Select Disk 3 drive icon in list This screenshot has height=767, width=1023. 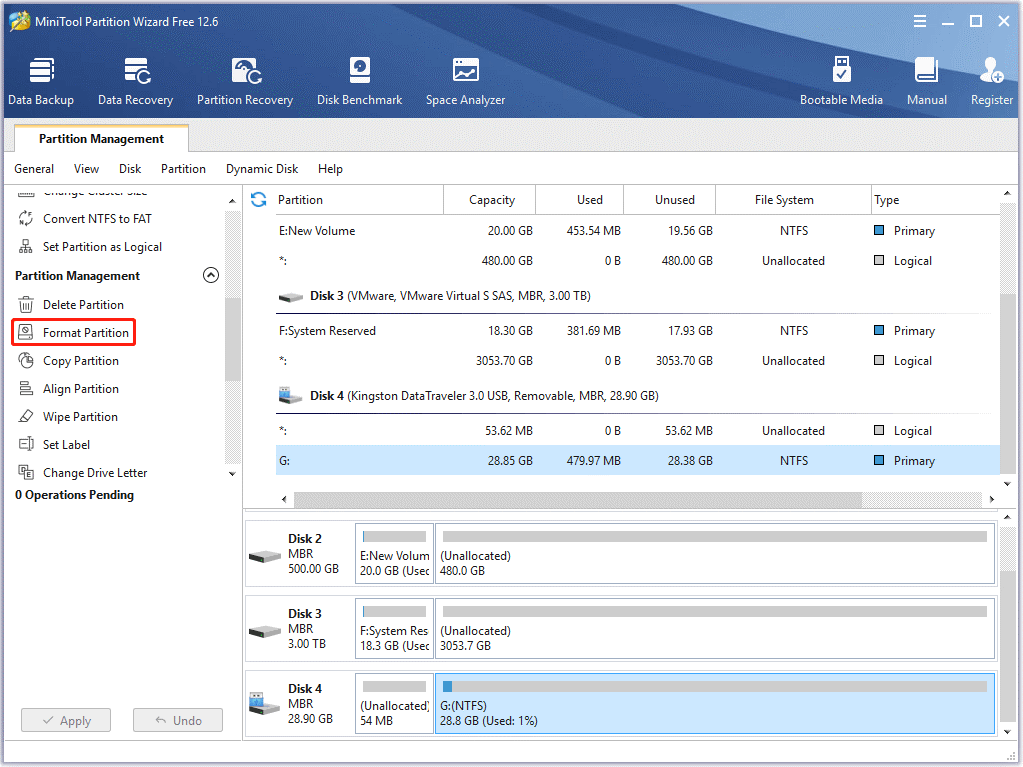290,297
